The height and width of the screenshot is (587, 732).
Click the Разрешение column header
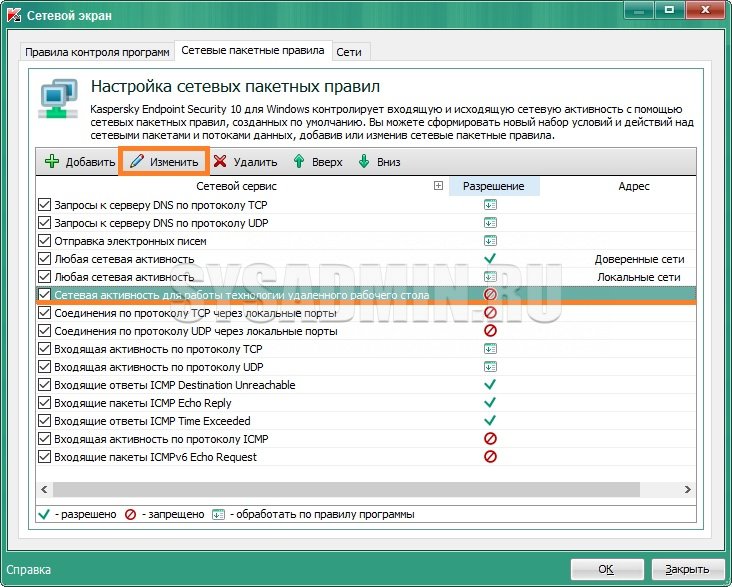pos(494,186)
